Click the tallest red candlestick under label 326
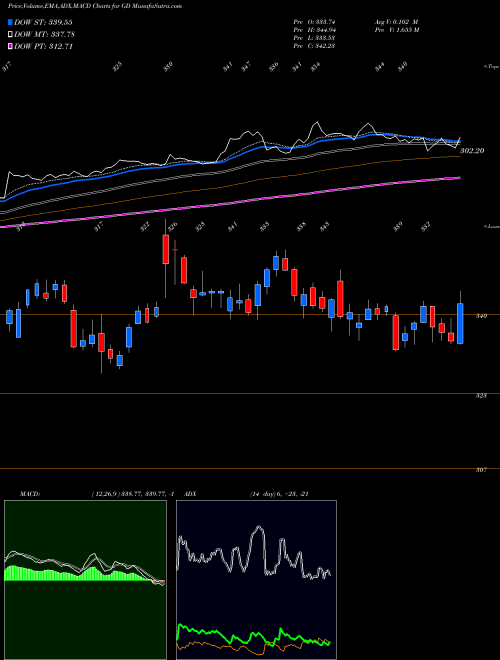 (166, 249)
